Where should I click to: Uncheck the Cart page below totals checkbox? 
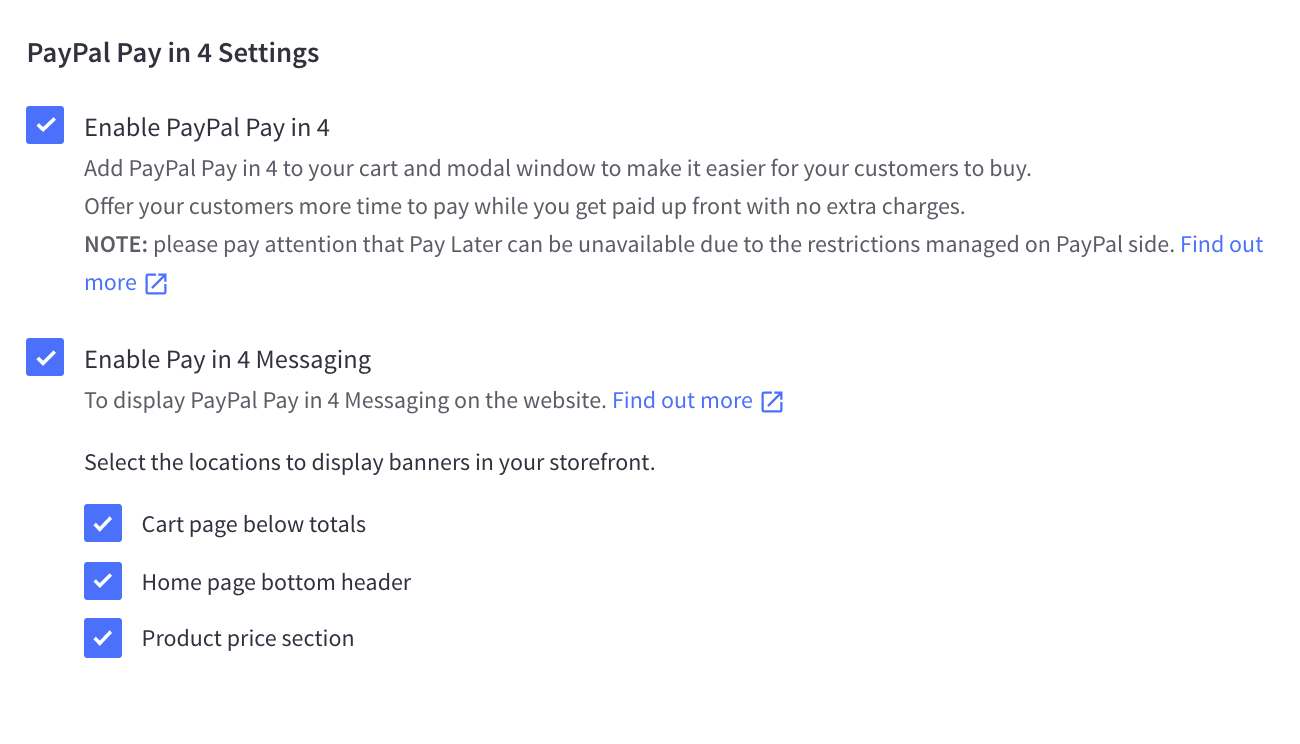(x=103, y=523)
